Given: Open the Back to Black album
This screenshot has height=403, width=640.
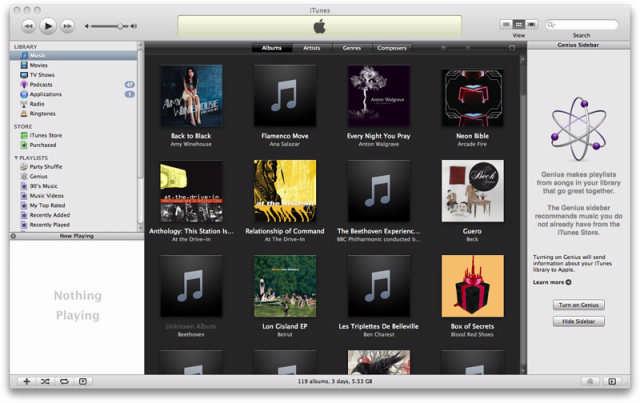Looking at the screenshot, I should [x=191, y=96].
